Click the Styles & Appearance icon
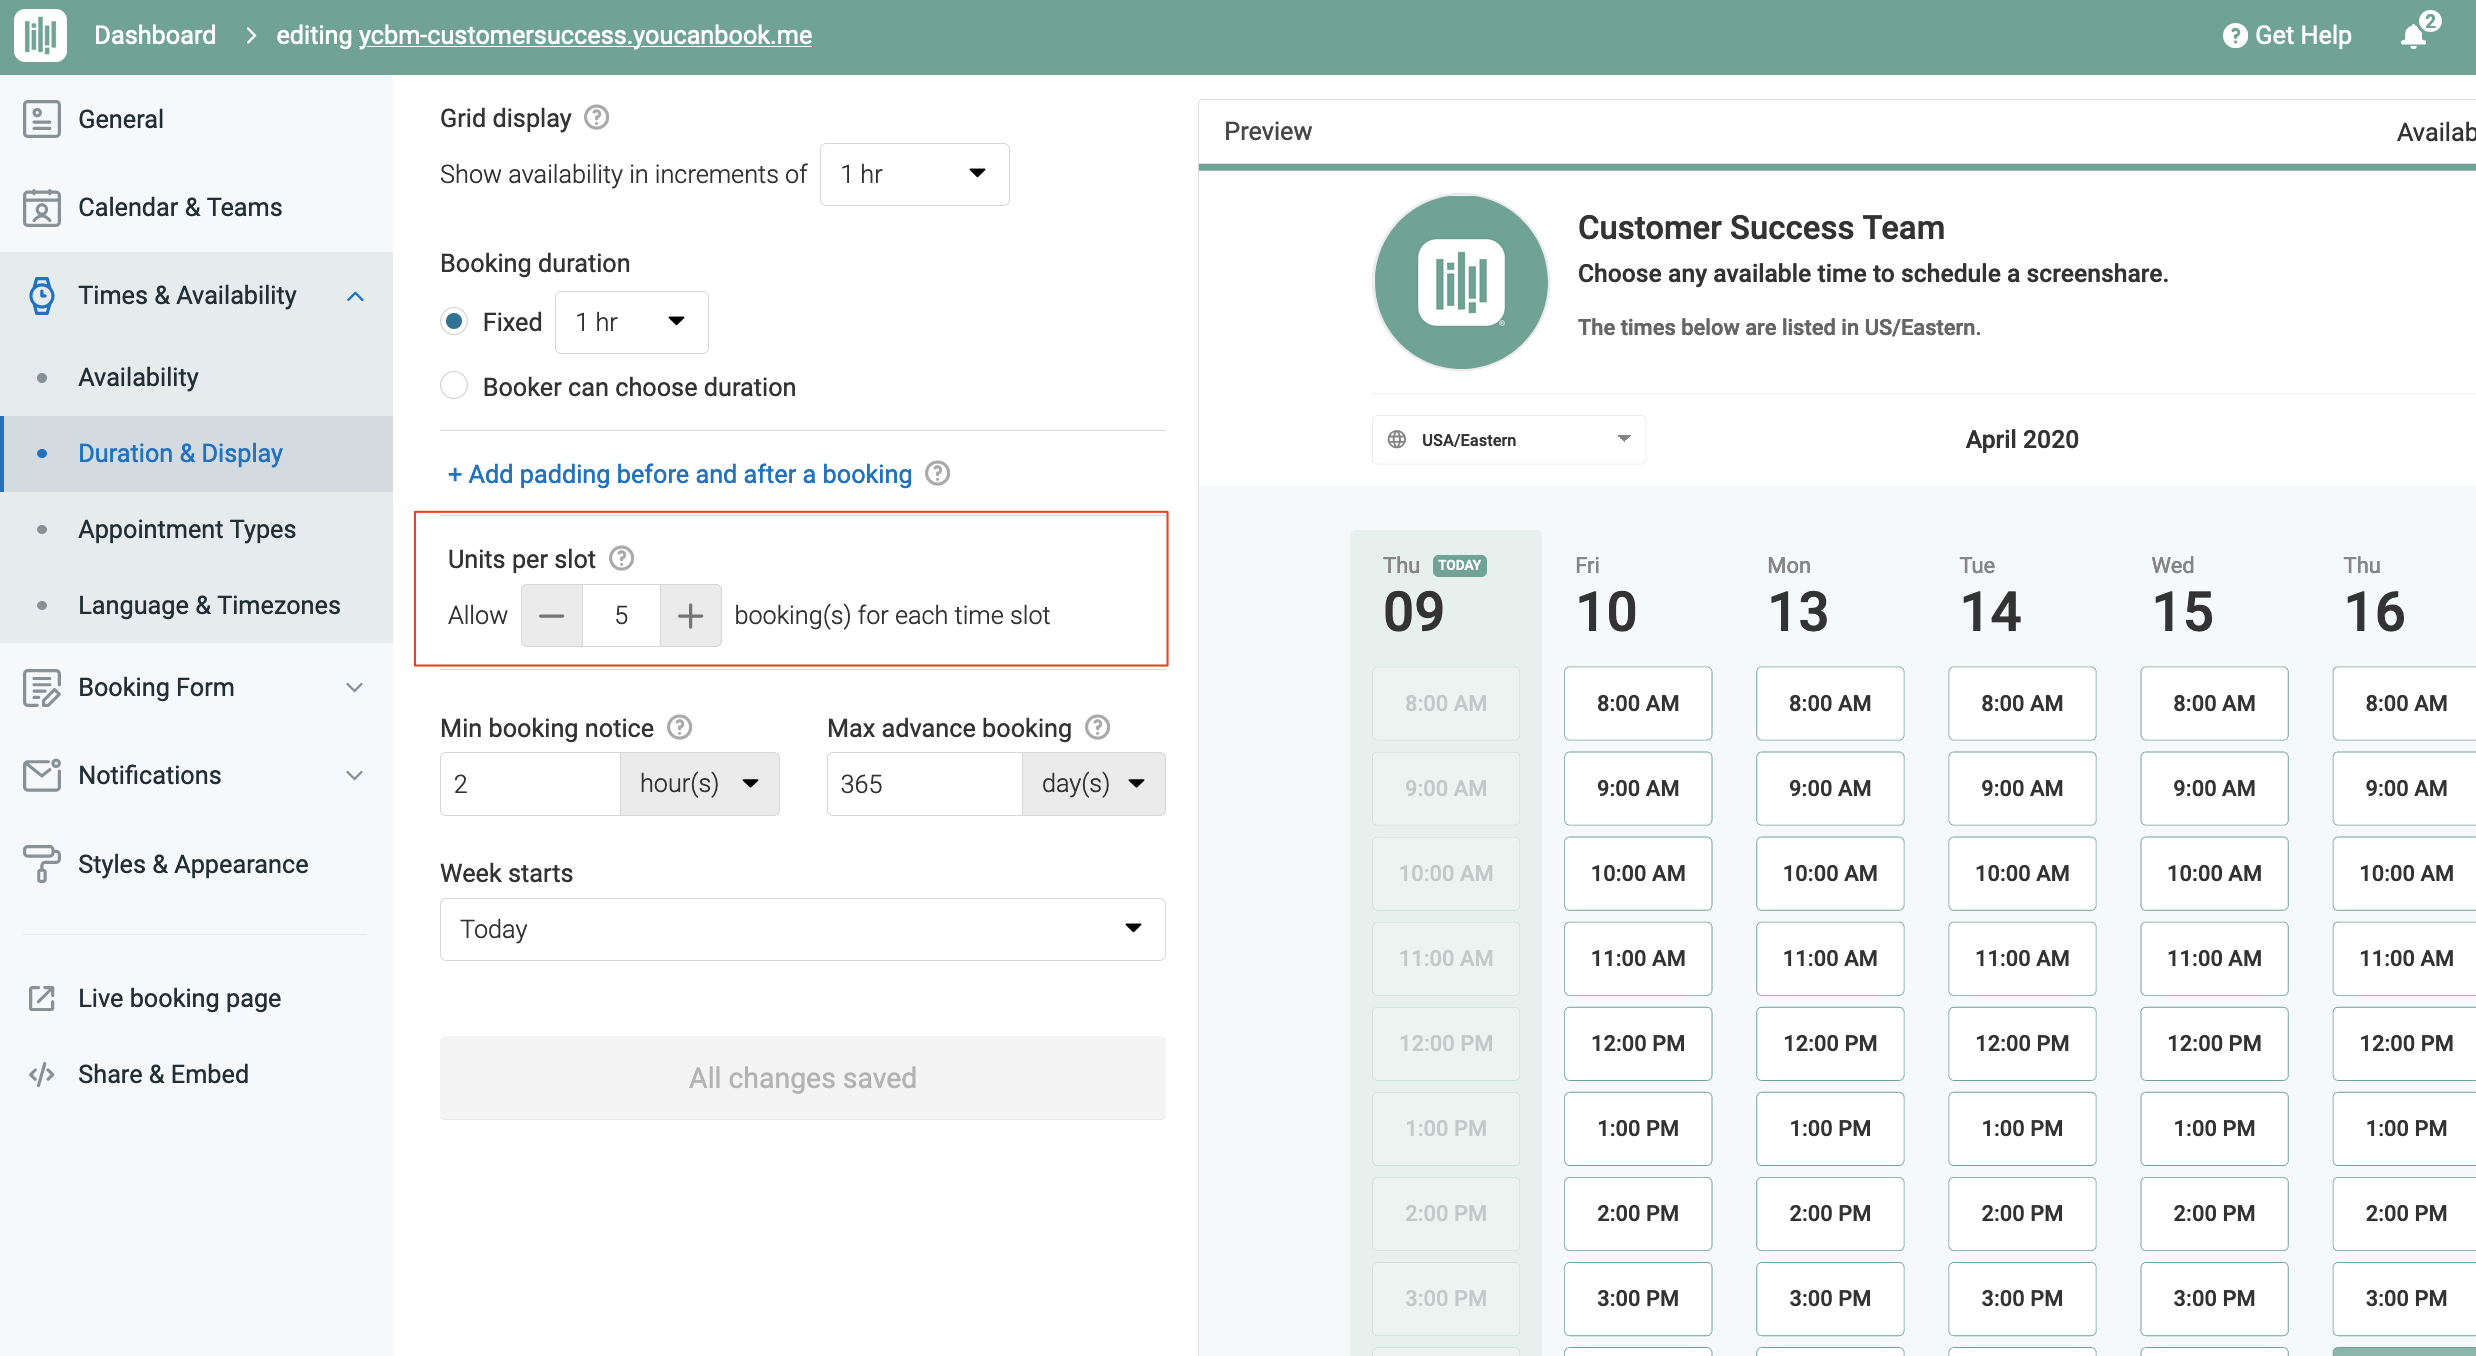Viewport: 2476px width, 1356px height. (x=42, y=863)
